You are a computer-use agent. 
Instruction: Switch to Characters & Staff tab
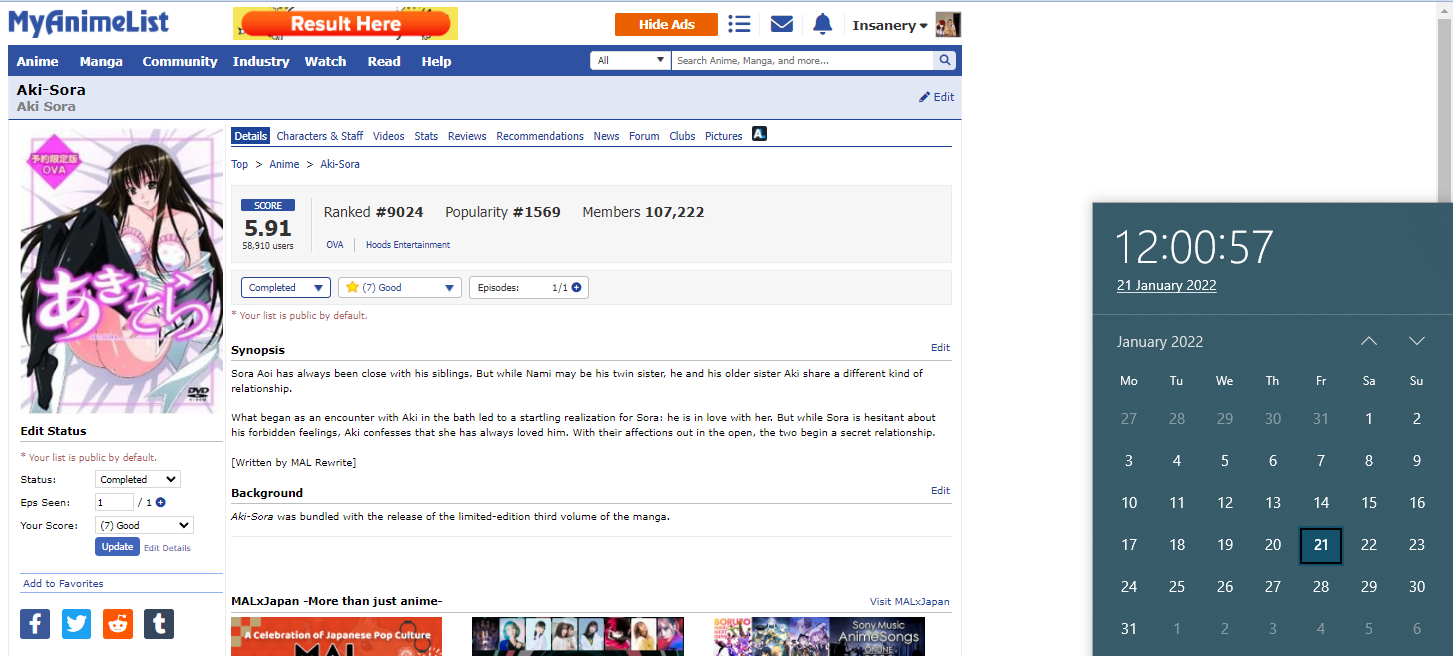320,136
